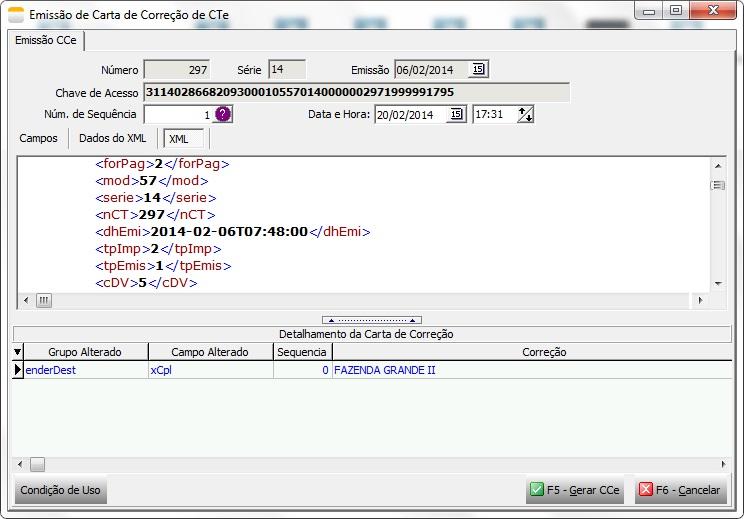This screenshot has width=744, height=519.
Task: Minimize the Emissão de Carta window
Action: pos(649,10)
